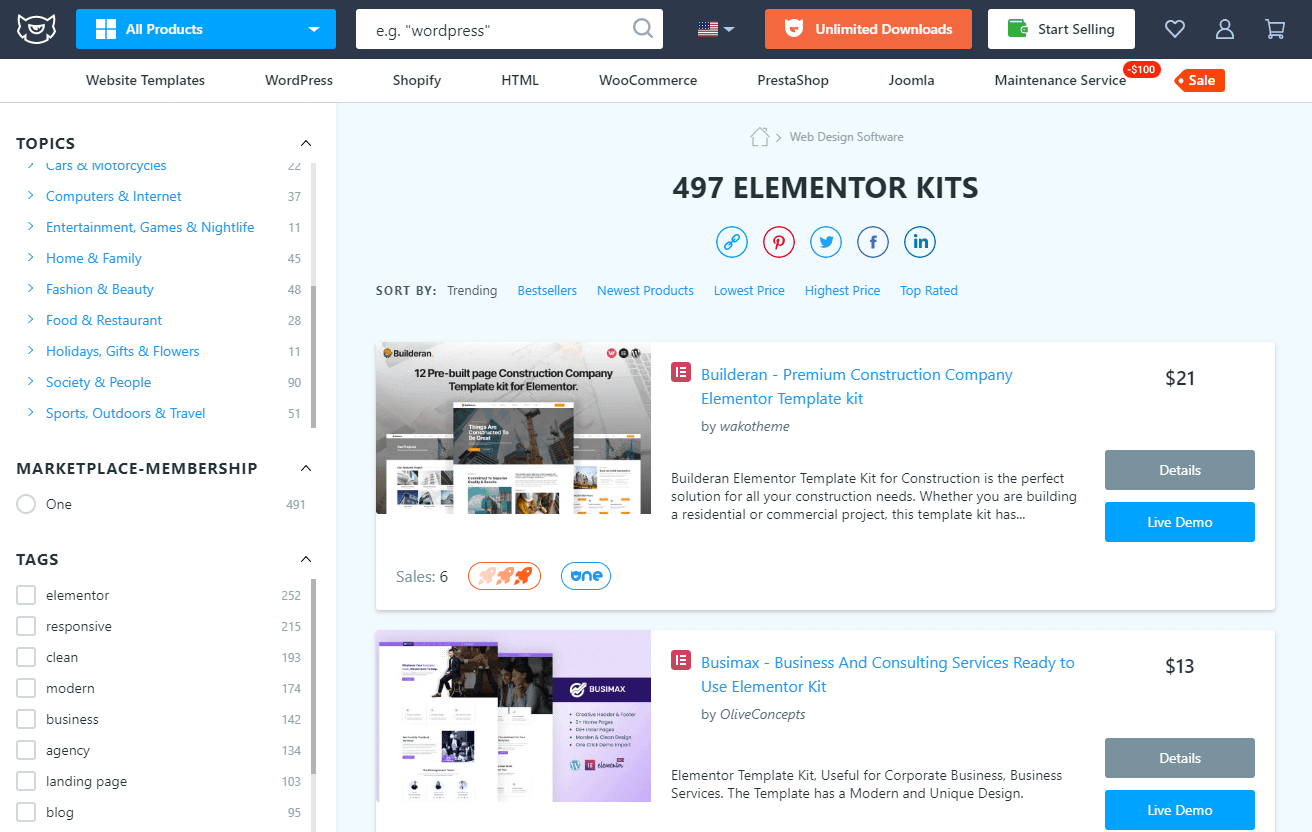Screen dimensions: 1312x832
Task: Select the One membership radio button
Action: [26, 504]
